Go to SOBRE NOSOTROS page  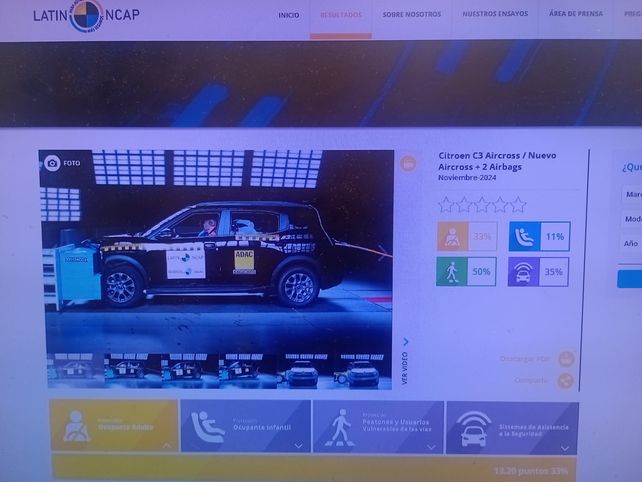tap(411, 14)
